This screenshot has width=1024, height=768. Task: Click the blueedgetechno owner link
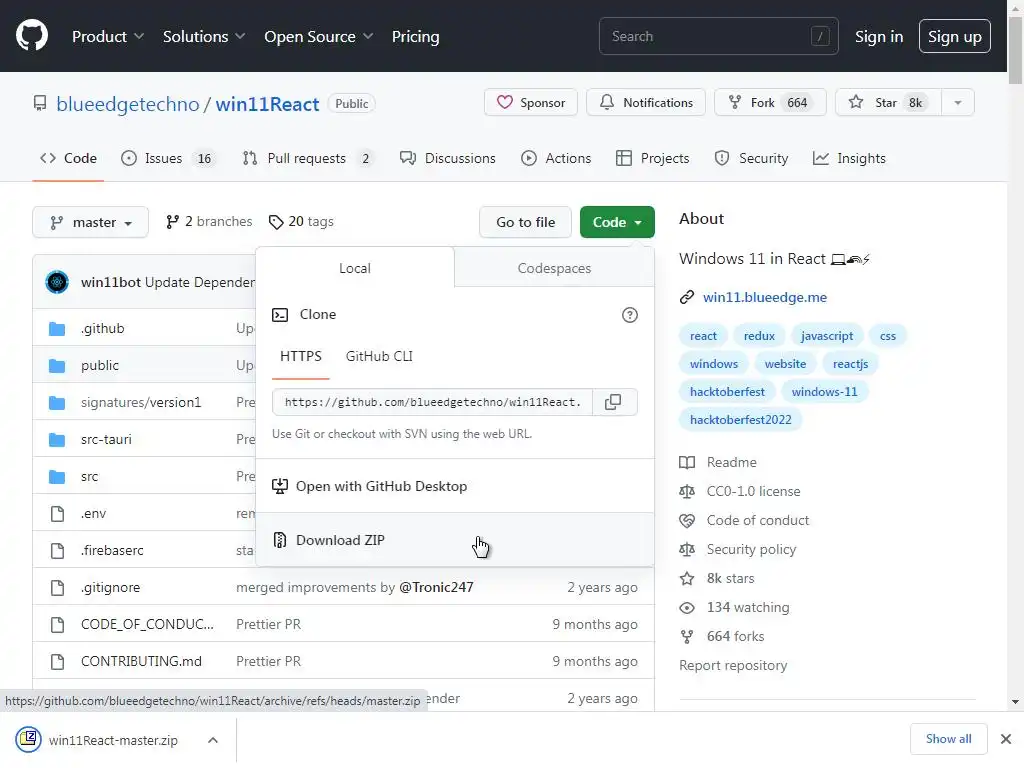click(128, 104)
